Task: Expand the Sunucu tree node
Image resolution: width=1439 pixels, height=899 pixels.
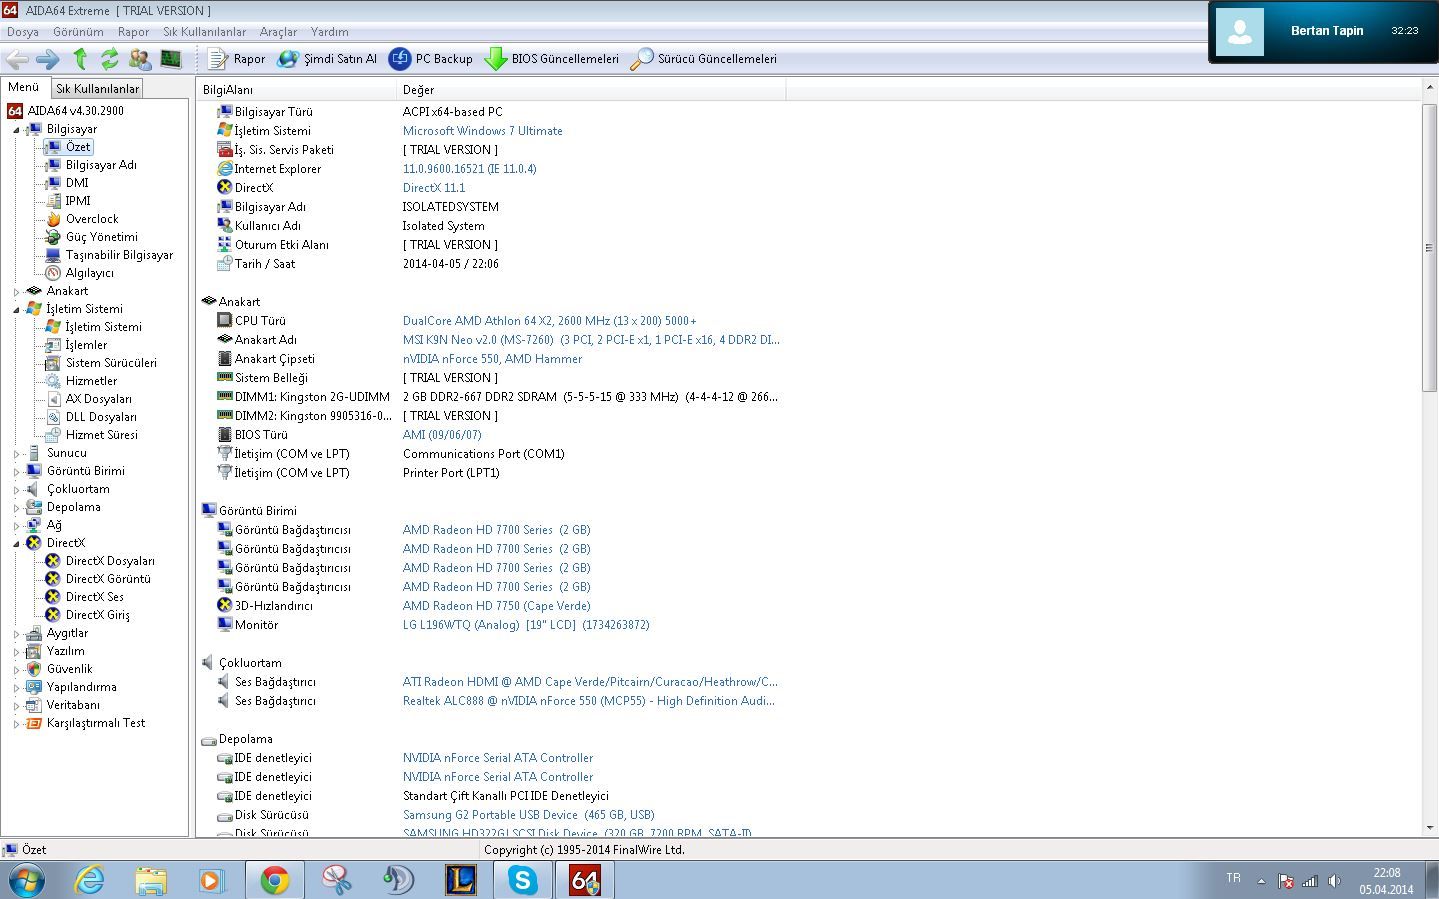Action: point(16,453)
